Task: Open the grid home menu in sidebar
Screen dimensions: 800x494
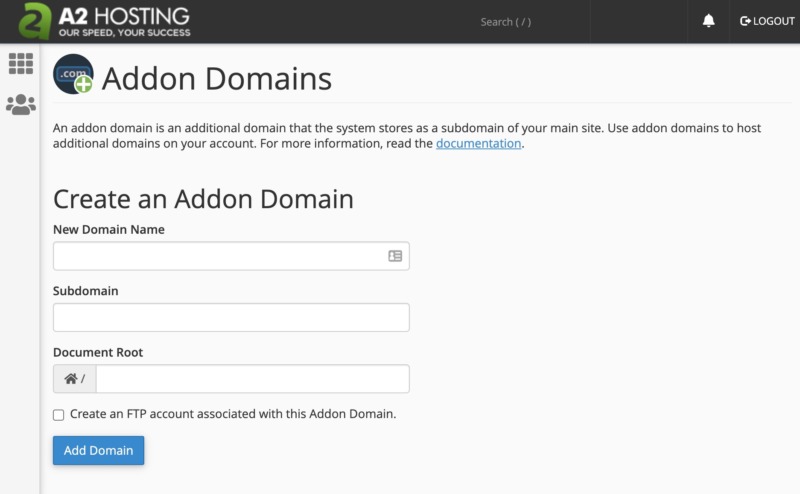Action: 20,63
